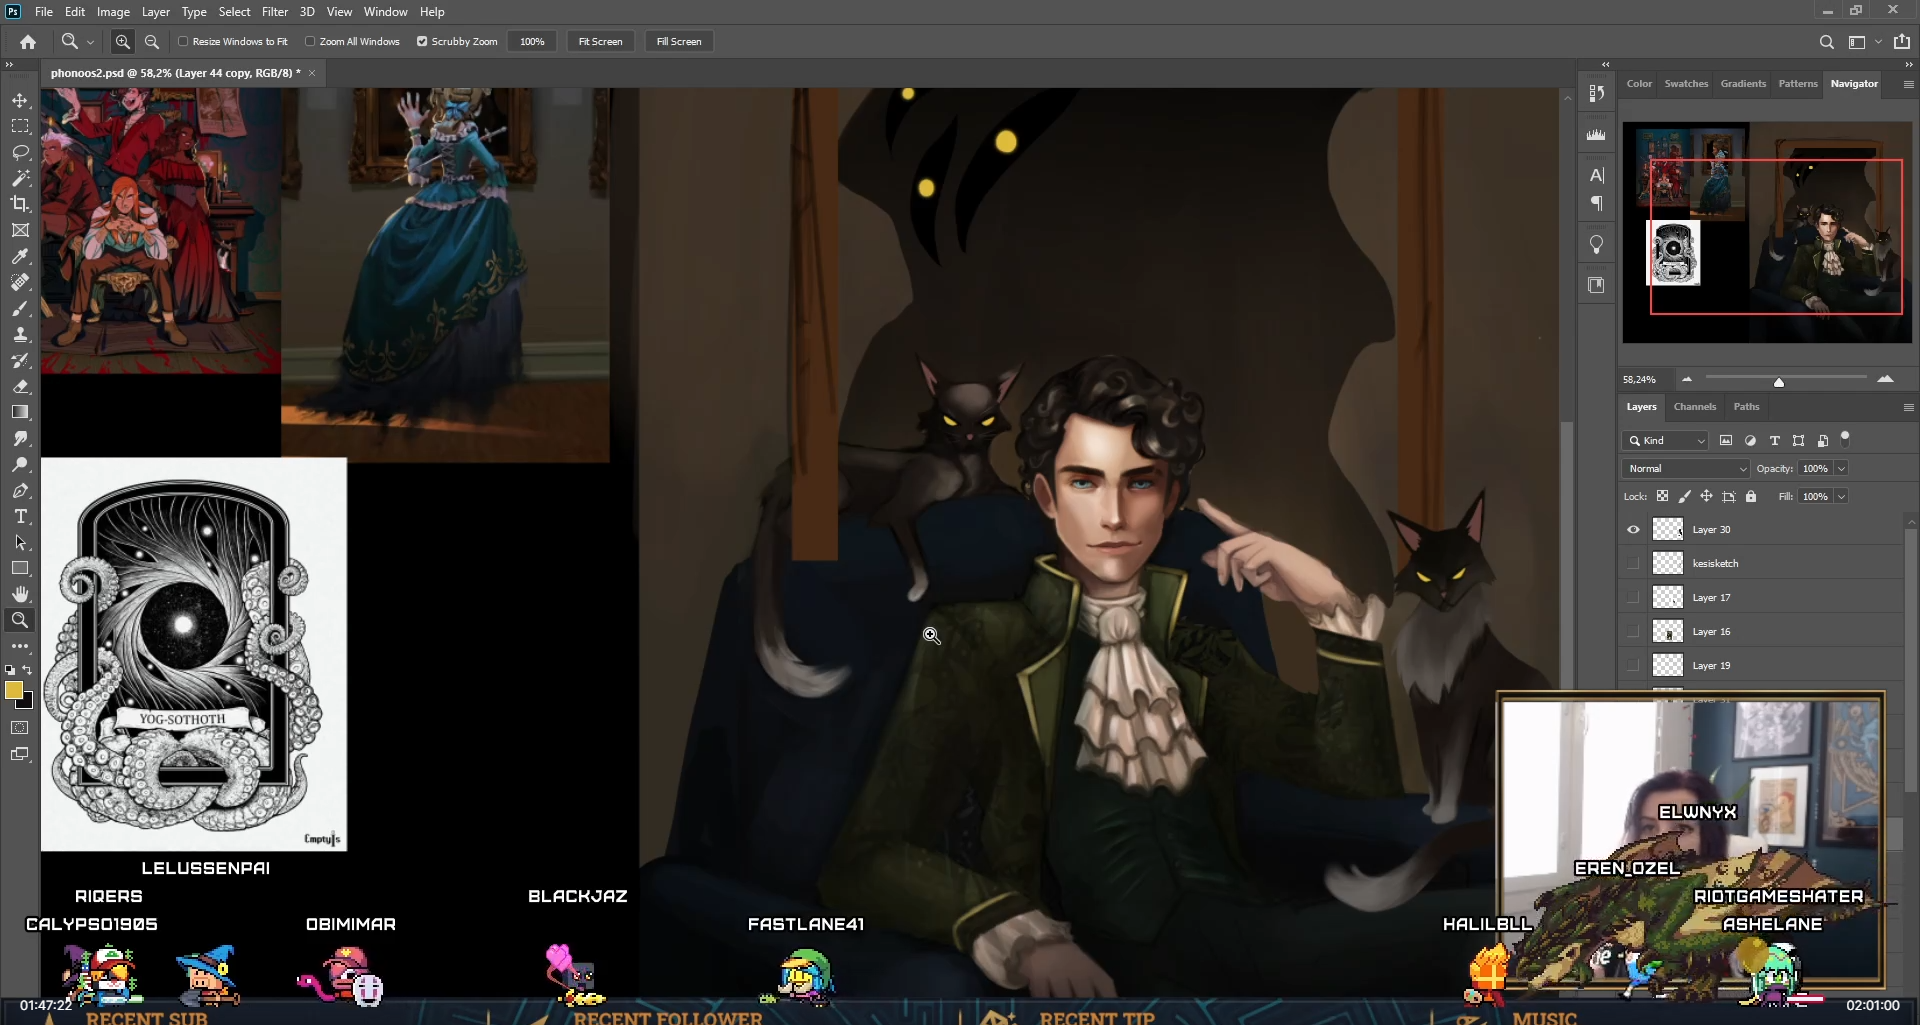1920x1025 pixels.
Task: Open the Select menu
Action: (234, 12)
